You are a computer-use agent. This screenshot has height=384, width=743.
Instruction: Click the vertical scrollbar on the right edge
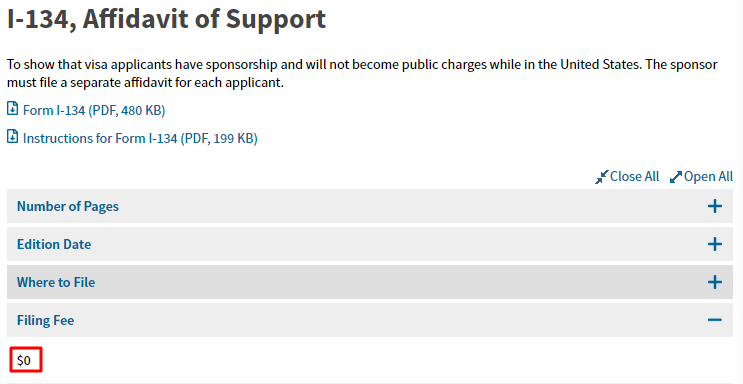(x=739, y=192)
